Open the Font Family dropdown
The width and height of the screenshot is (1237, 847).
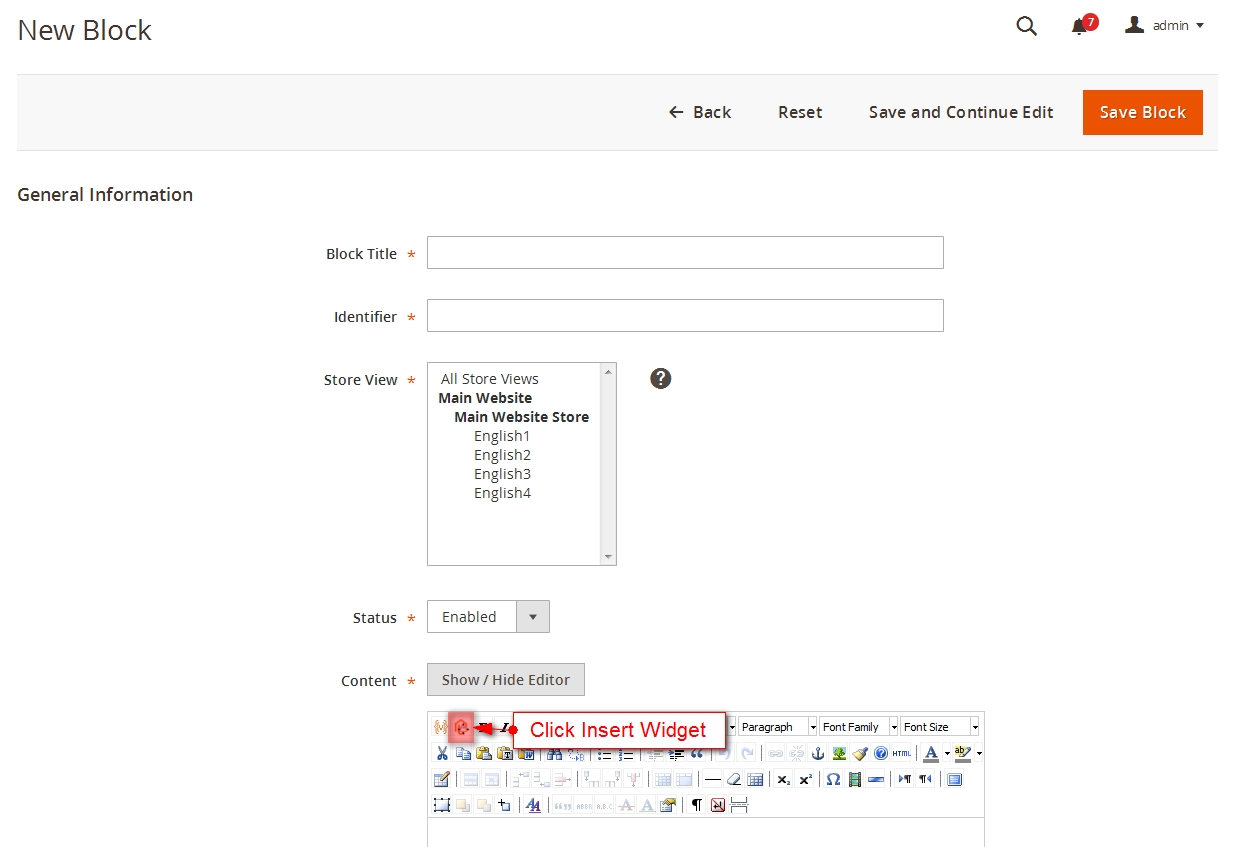coord(858,726)
